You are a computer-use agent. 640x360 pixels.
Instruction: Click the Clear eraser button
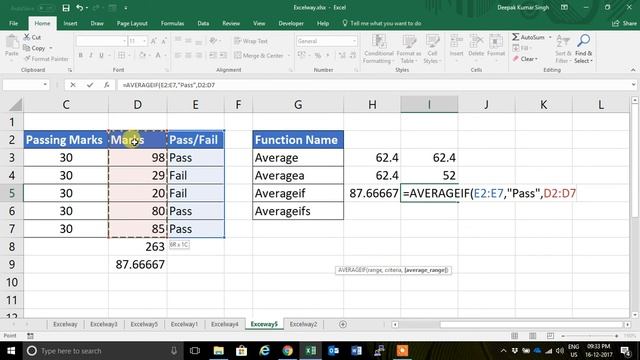coord(525,59)
